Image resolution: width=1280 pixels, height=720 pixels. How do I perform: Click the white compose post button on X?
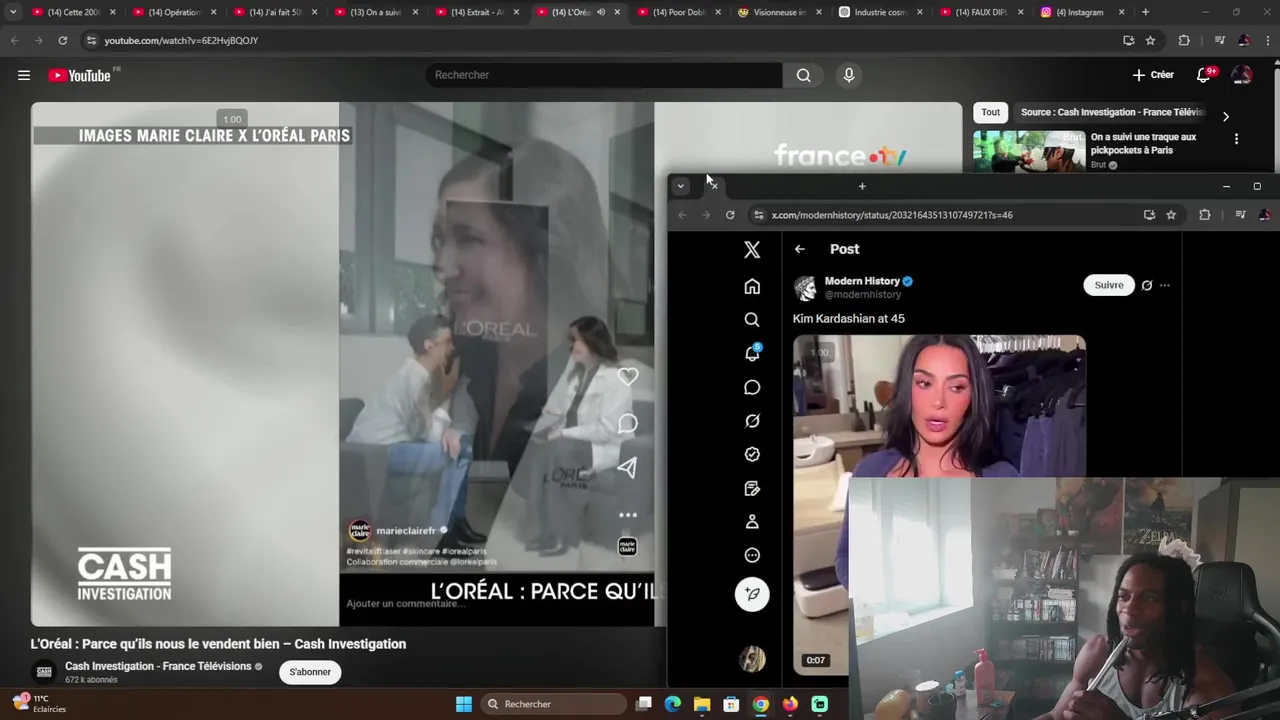pos(752,594)
